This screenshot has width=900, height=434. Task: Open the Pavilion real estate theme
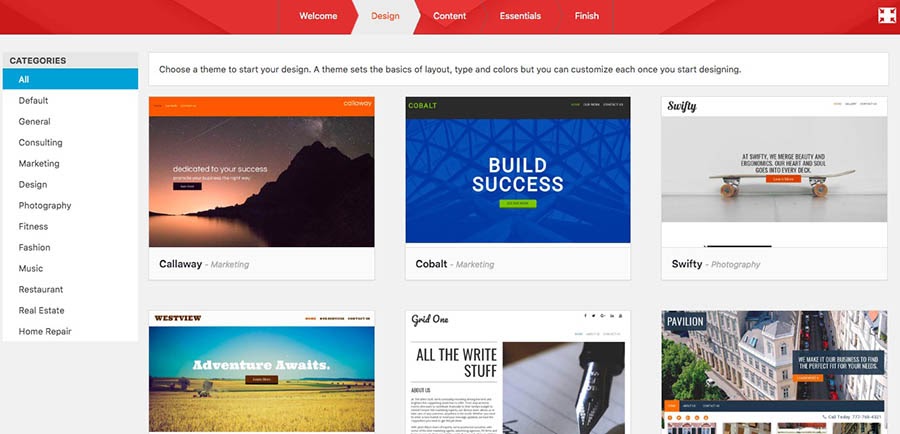(x=774, y=372)
